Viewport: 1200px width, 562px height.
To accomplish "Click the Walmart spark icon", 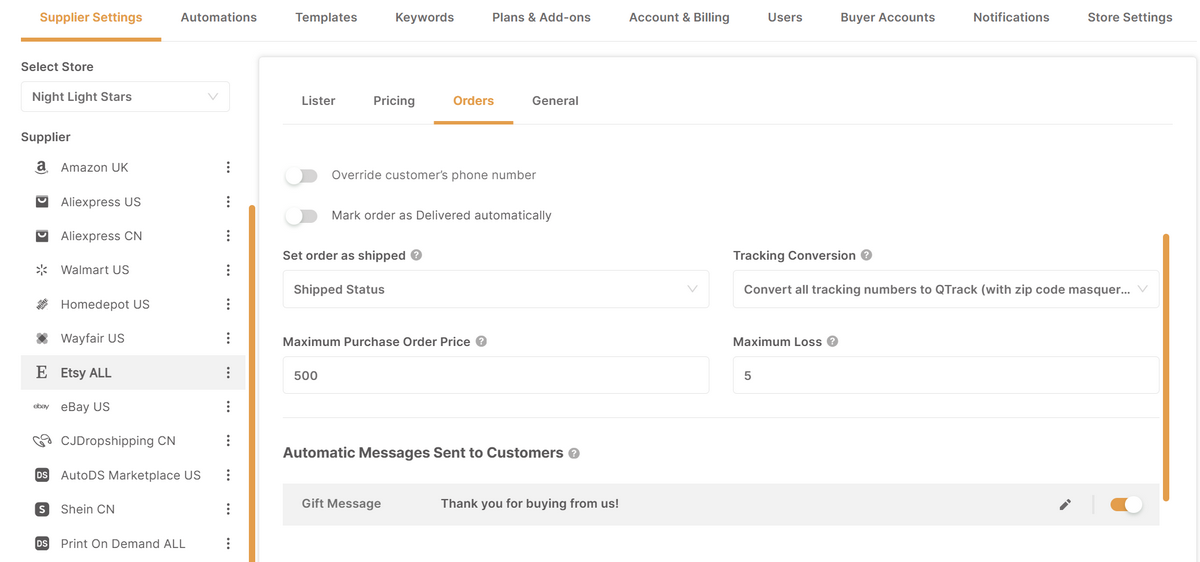I will point(41,270).
